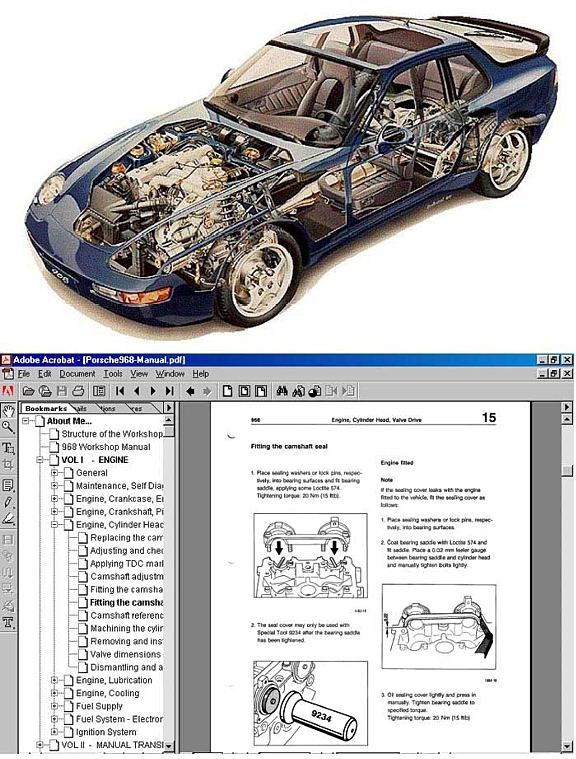576x759 pixels.
Task: Open the View menu
Action: (139, 374)
